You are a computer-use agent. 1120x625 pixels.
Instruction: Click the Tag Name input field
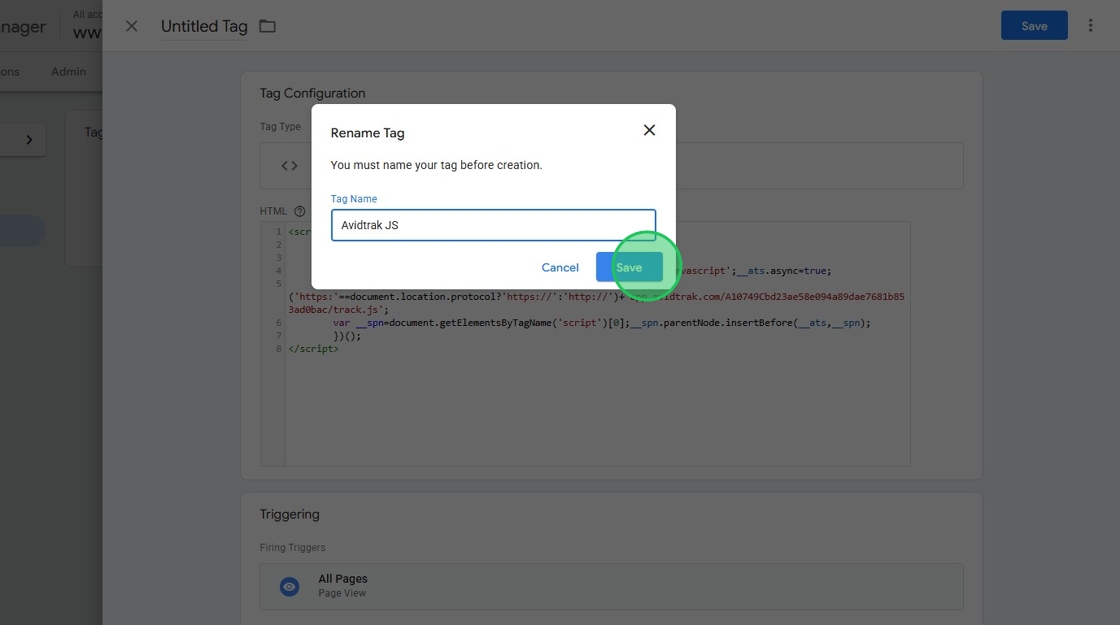[493, 225]
